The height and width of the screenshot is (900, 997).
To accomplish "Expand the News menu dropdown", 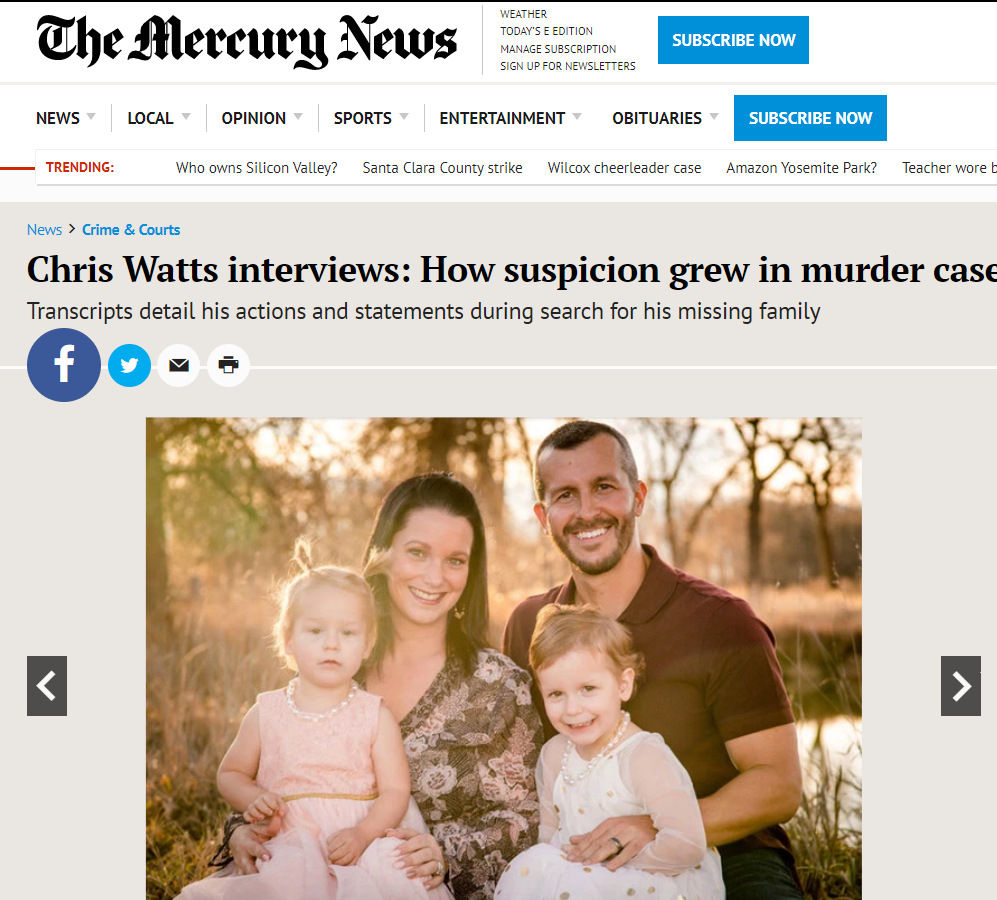I will pyautogui.click(x=91, y=116).
